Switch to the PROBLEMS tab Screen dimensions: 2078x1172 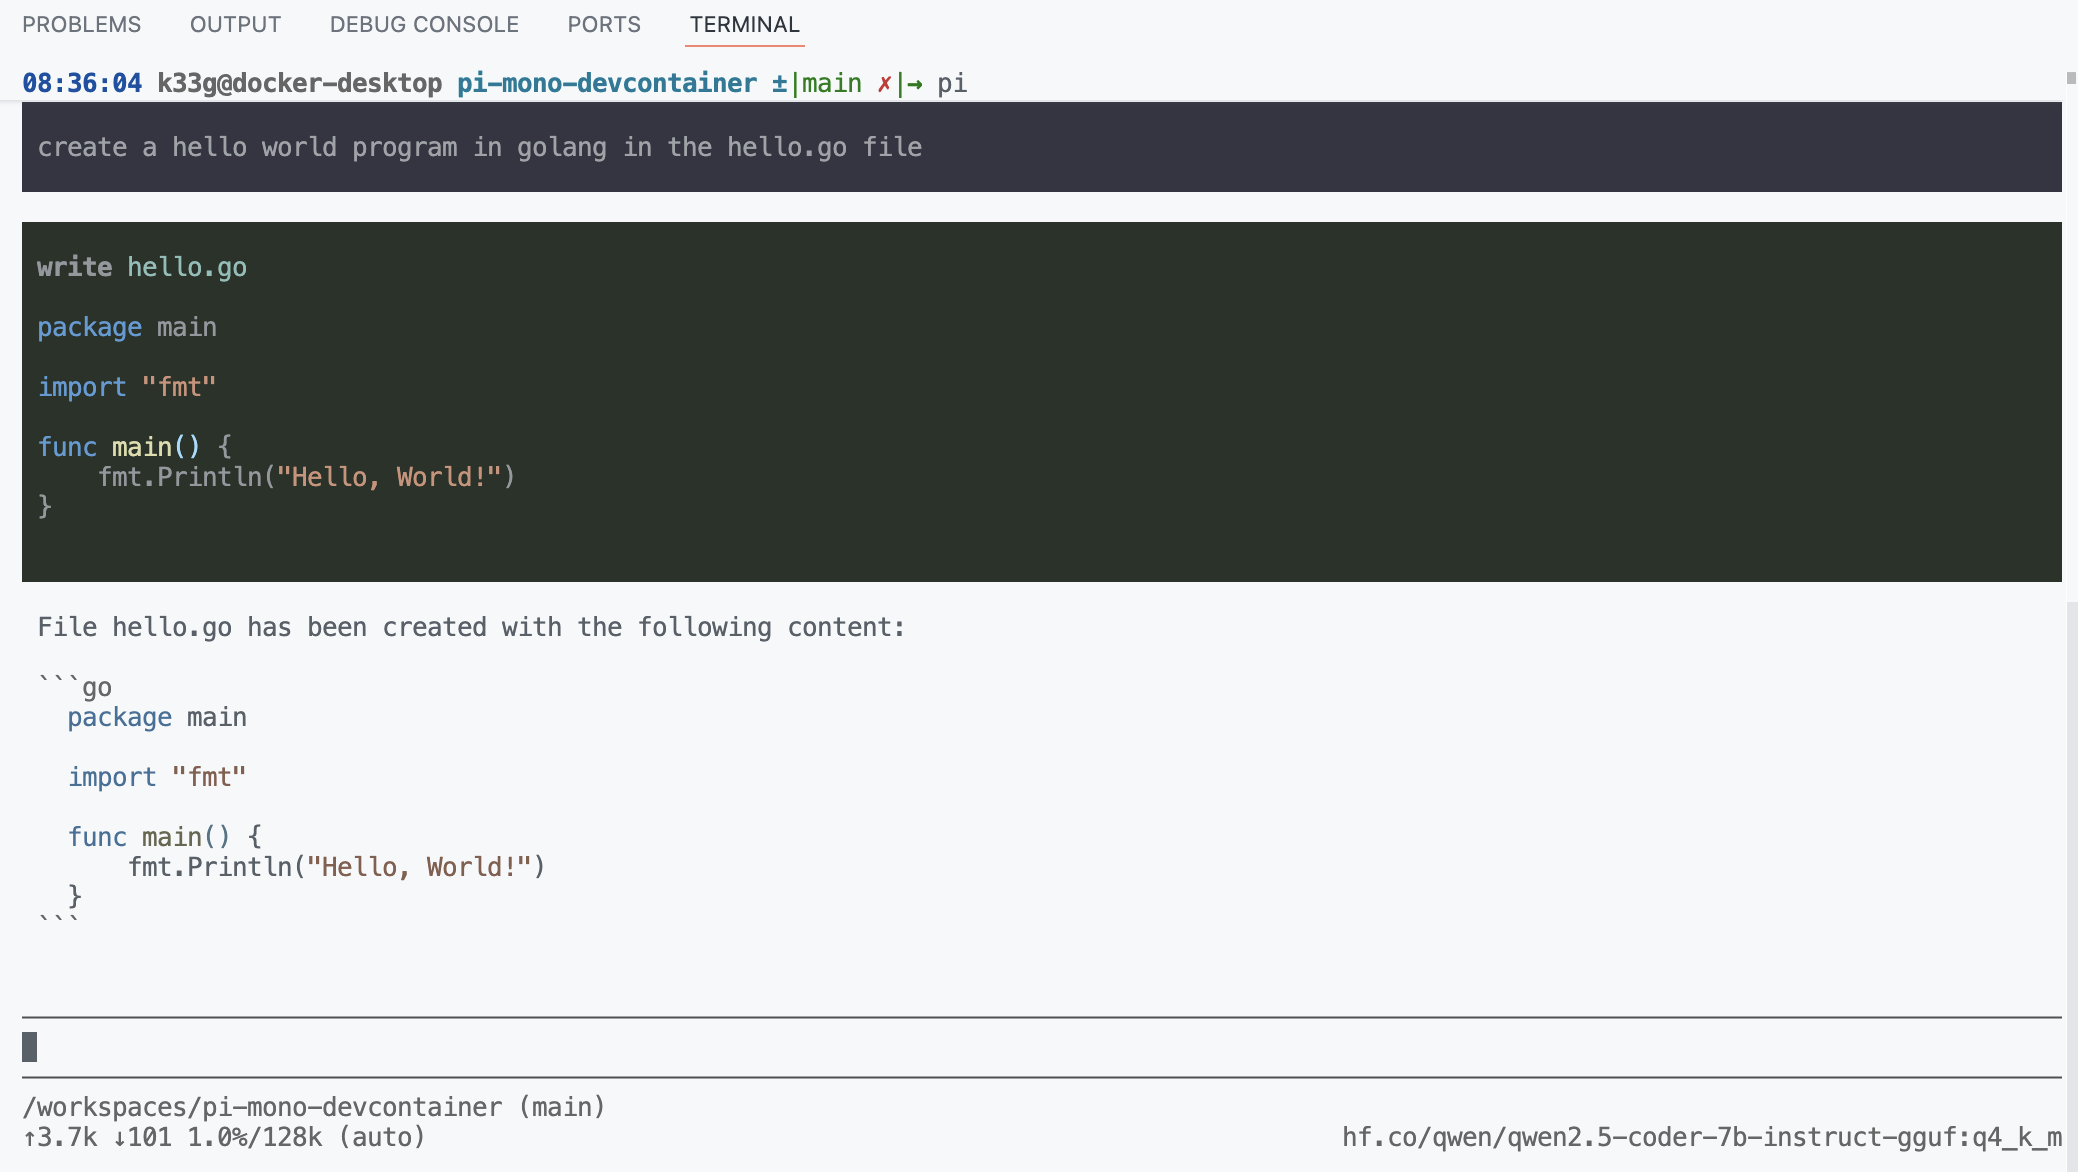(81, 24)
